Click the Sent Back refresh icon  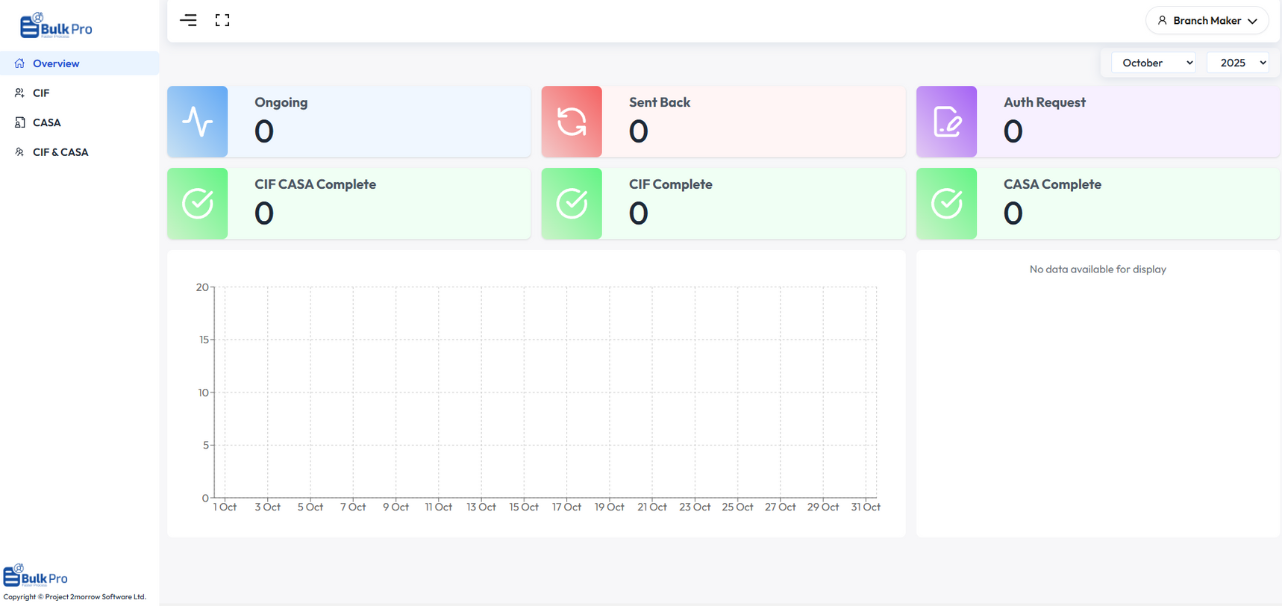pyautogui.click(x=572, y=122)
